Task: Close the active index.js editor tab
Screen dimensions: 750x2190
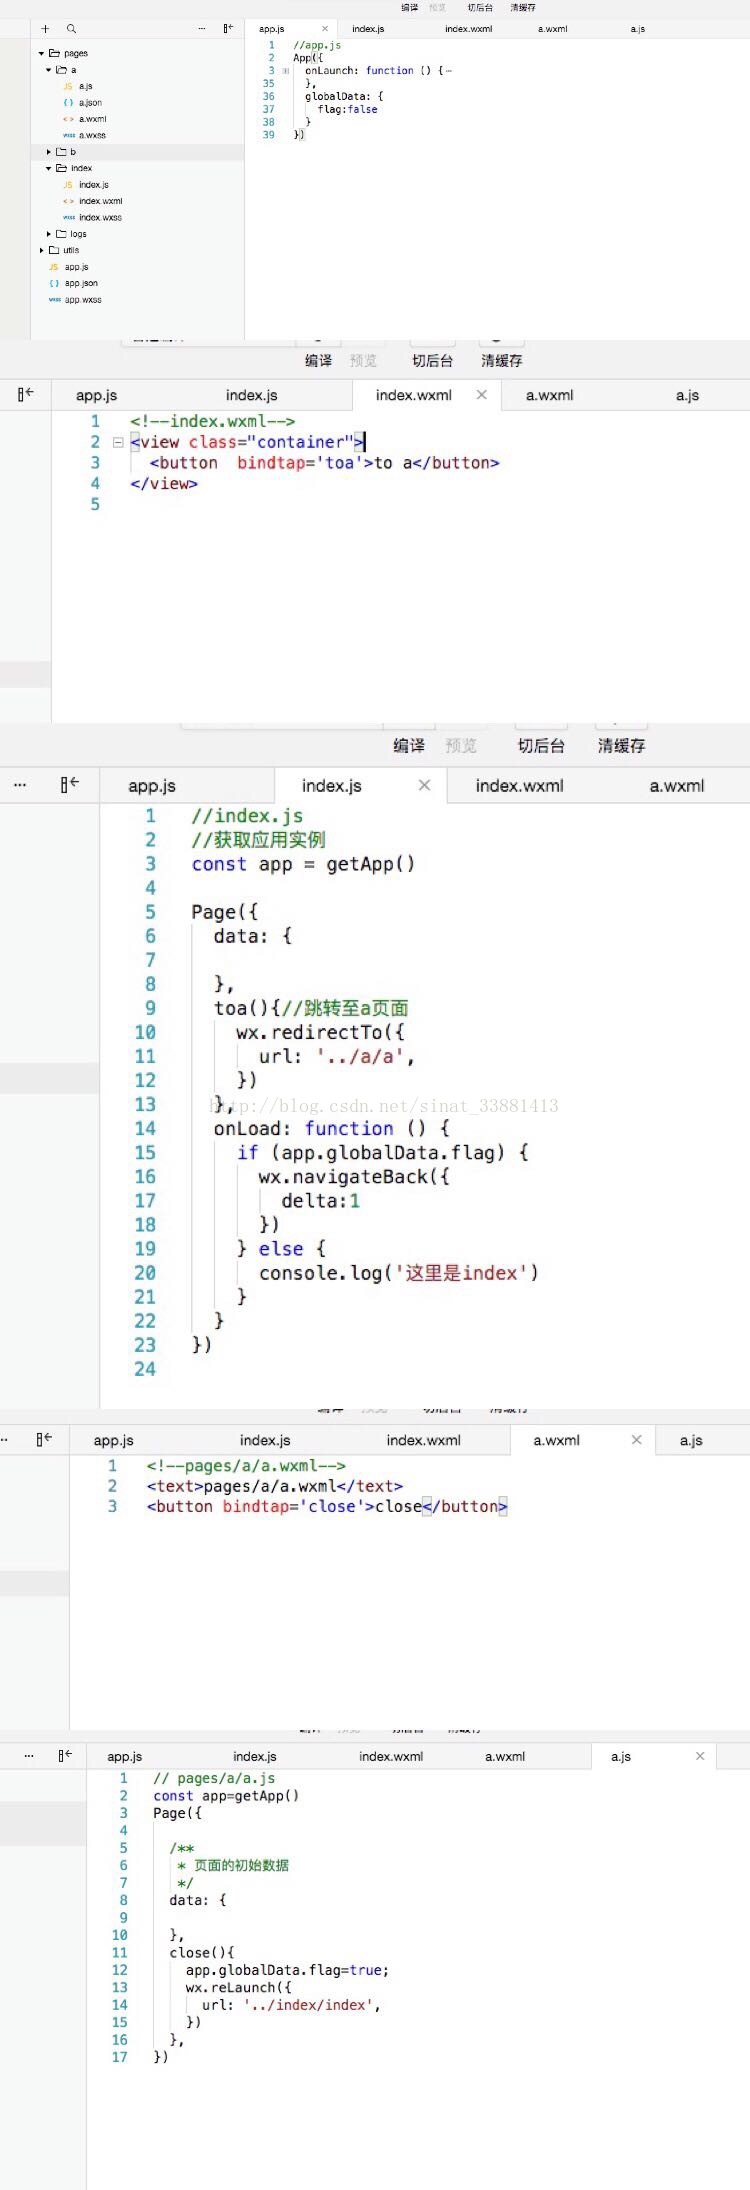Action: coord(424,785)
